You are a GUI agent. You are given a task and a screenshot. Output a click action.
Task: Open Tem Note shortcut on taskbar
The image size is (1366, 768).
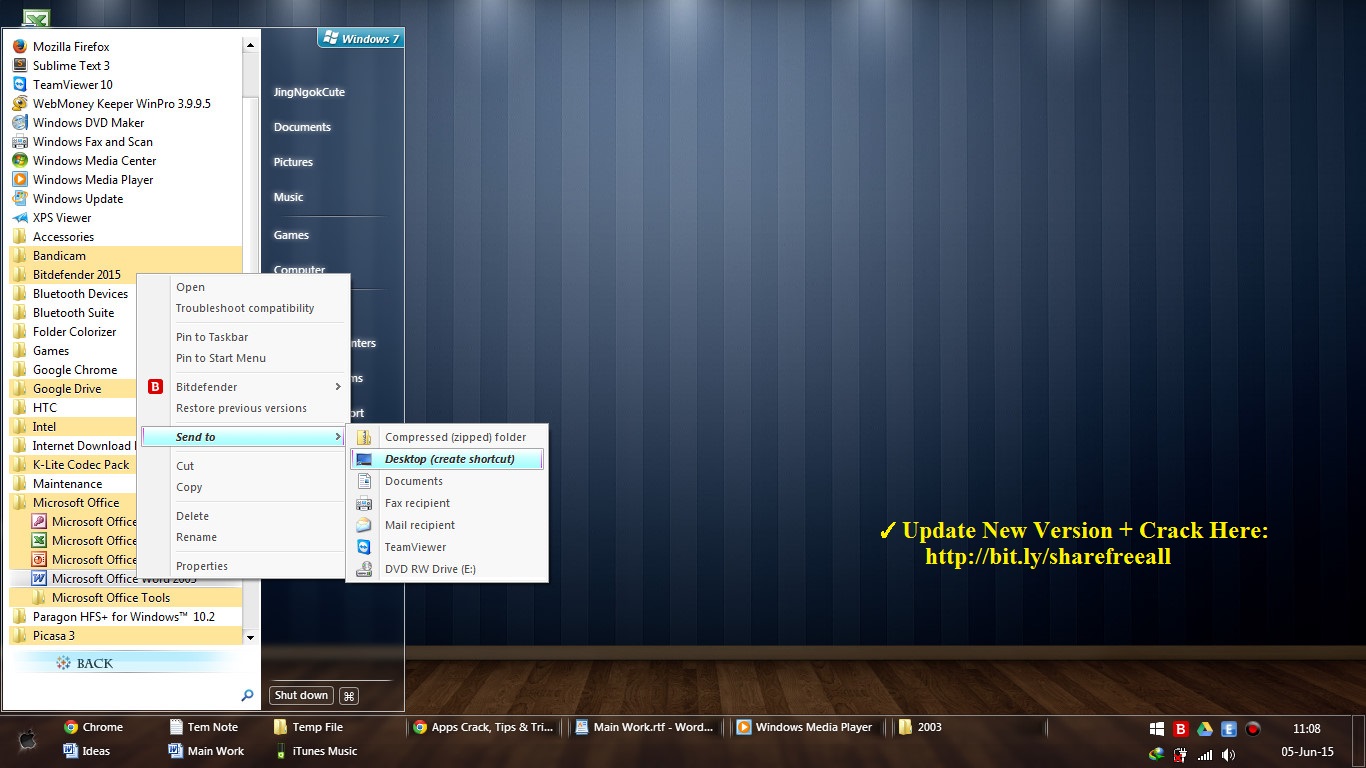pyautogui.click(x=204, y=727)
